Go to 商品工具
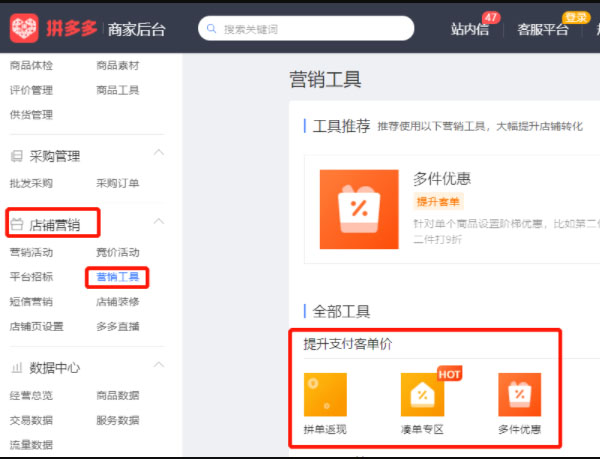This screenshot has height=459, width=600. point(118,90)
